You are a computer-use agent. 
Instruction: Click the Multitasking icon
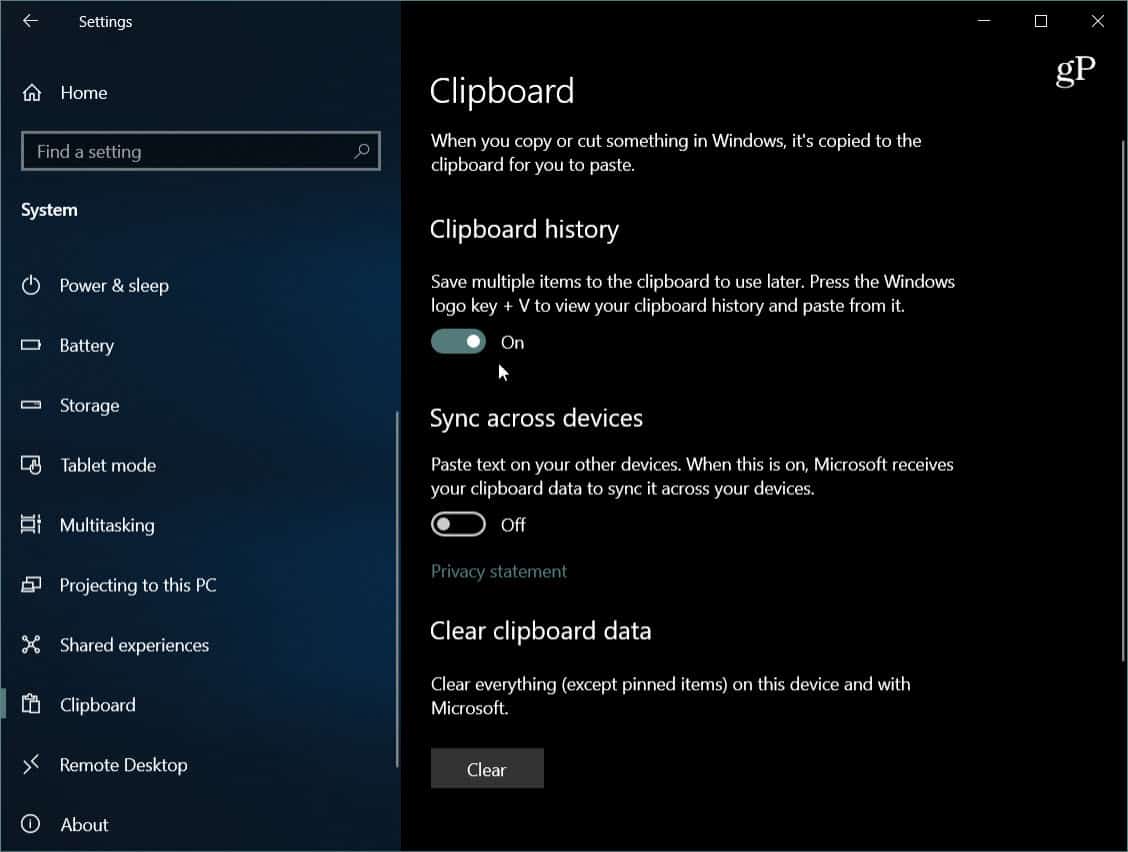[x=31, y=525]
